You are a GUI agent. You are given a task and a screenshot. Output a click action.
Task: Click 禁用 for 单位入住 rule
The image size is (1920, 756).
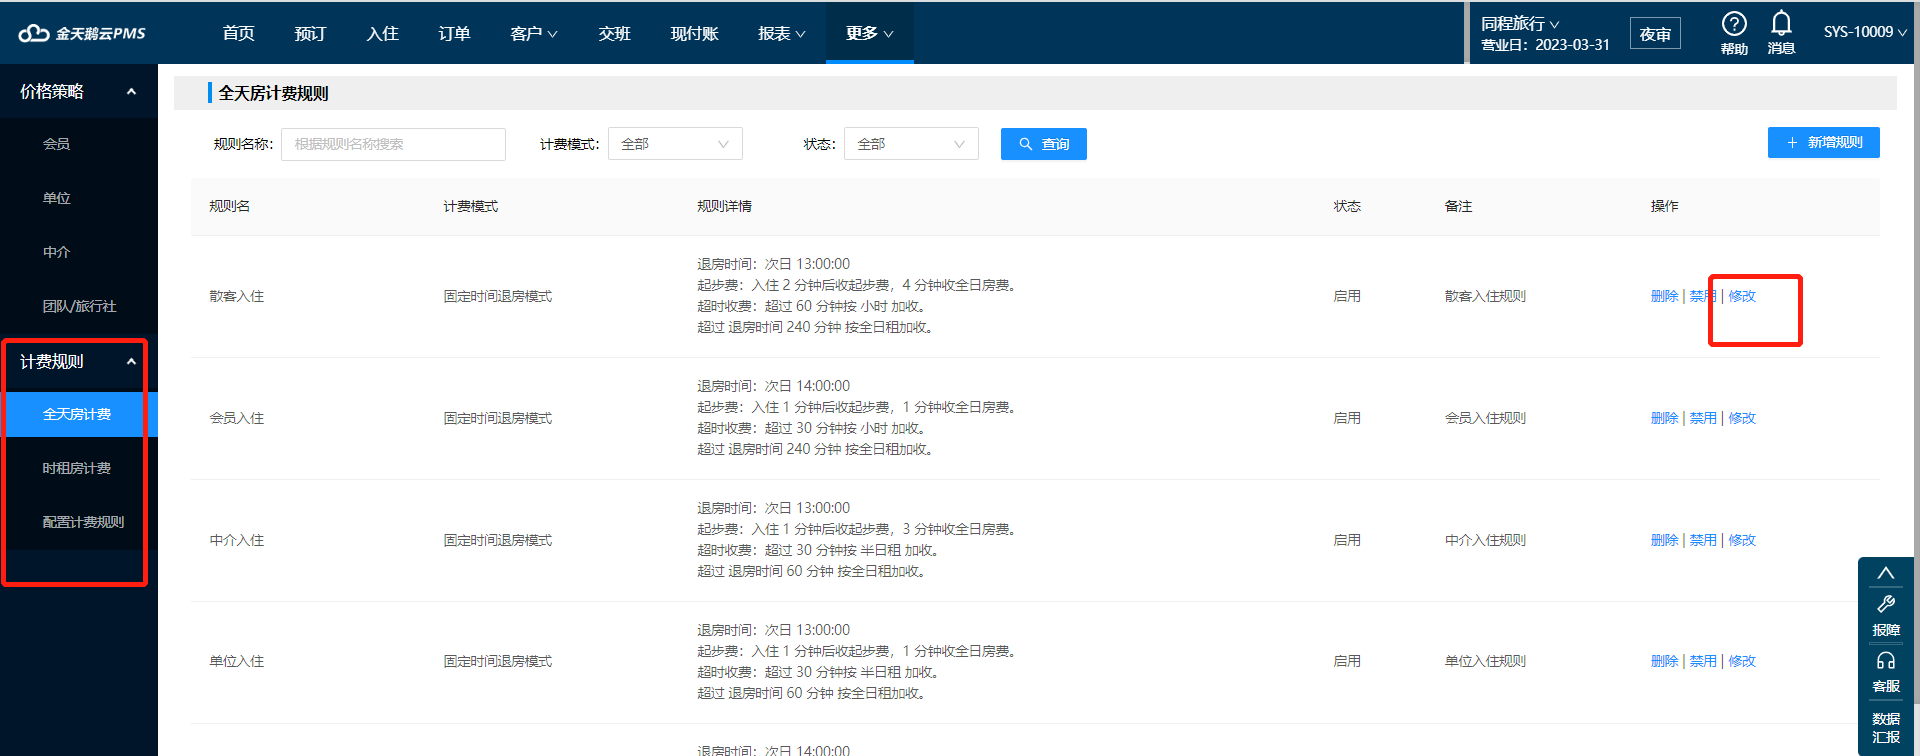click(1703, 661)
